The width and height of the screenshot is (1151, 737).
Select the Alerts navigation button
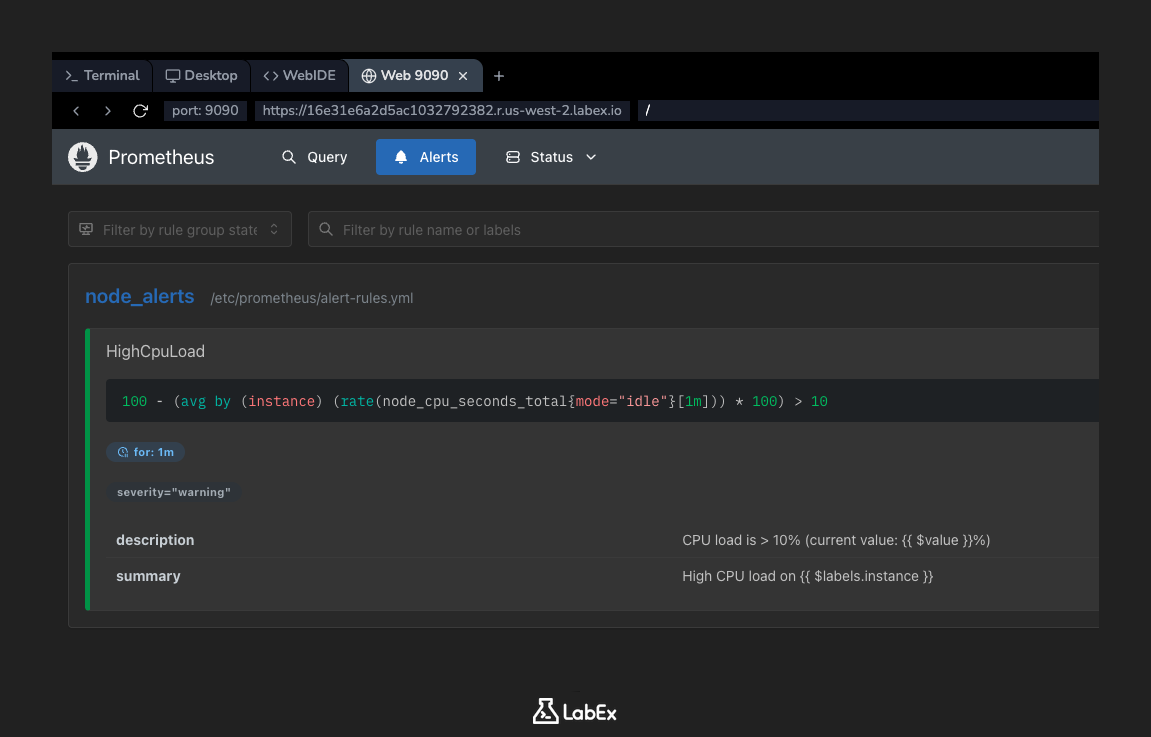pyautogui.click(x=425, y=157)
